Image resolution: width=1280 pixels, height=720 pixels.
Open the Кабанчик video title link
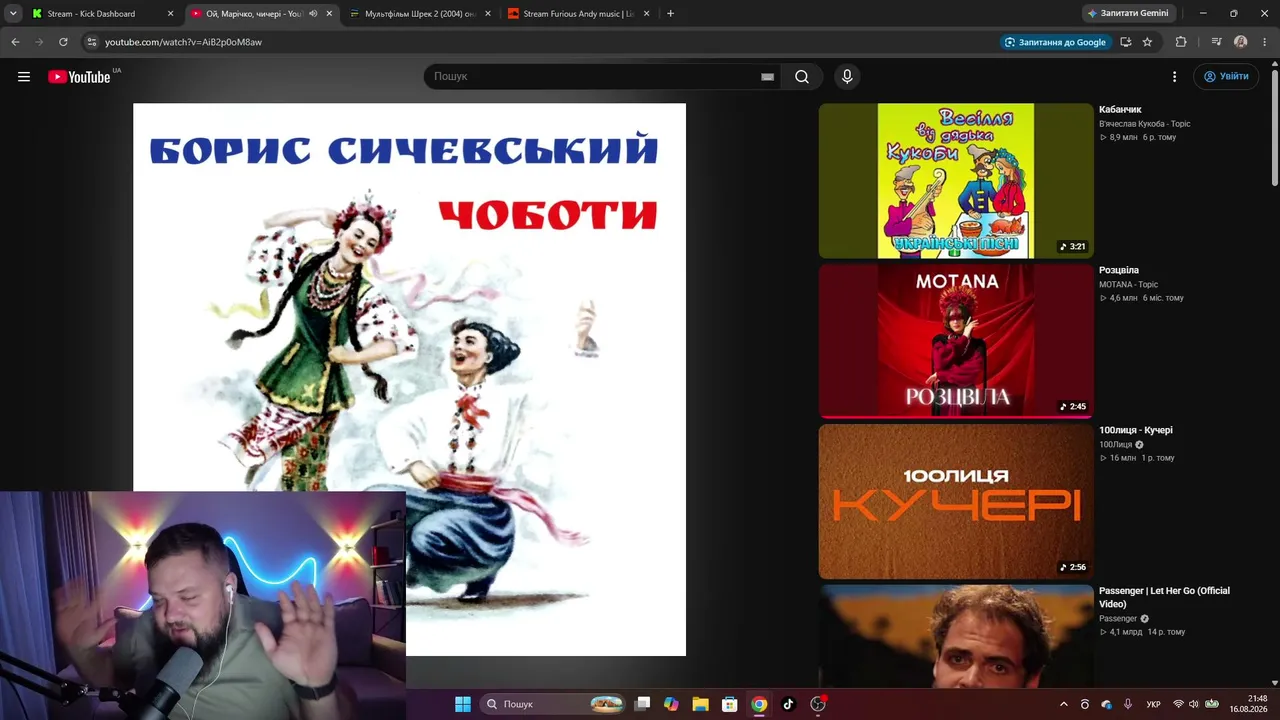(x=1120, y=109)
